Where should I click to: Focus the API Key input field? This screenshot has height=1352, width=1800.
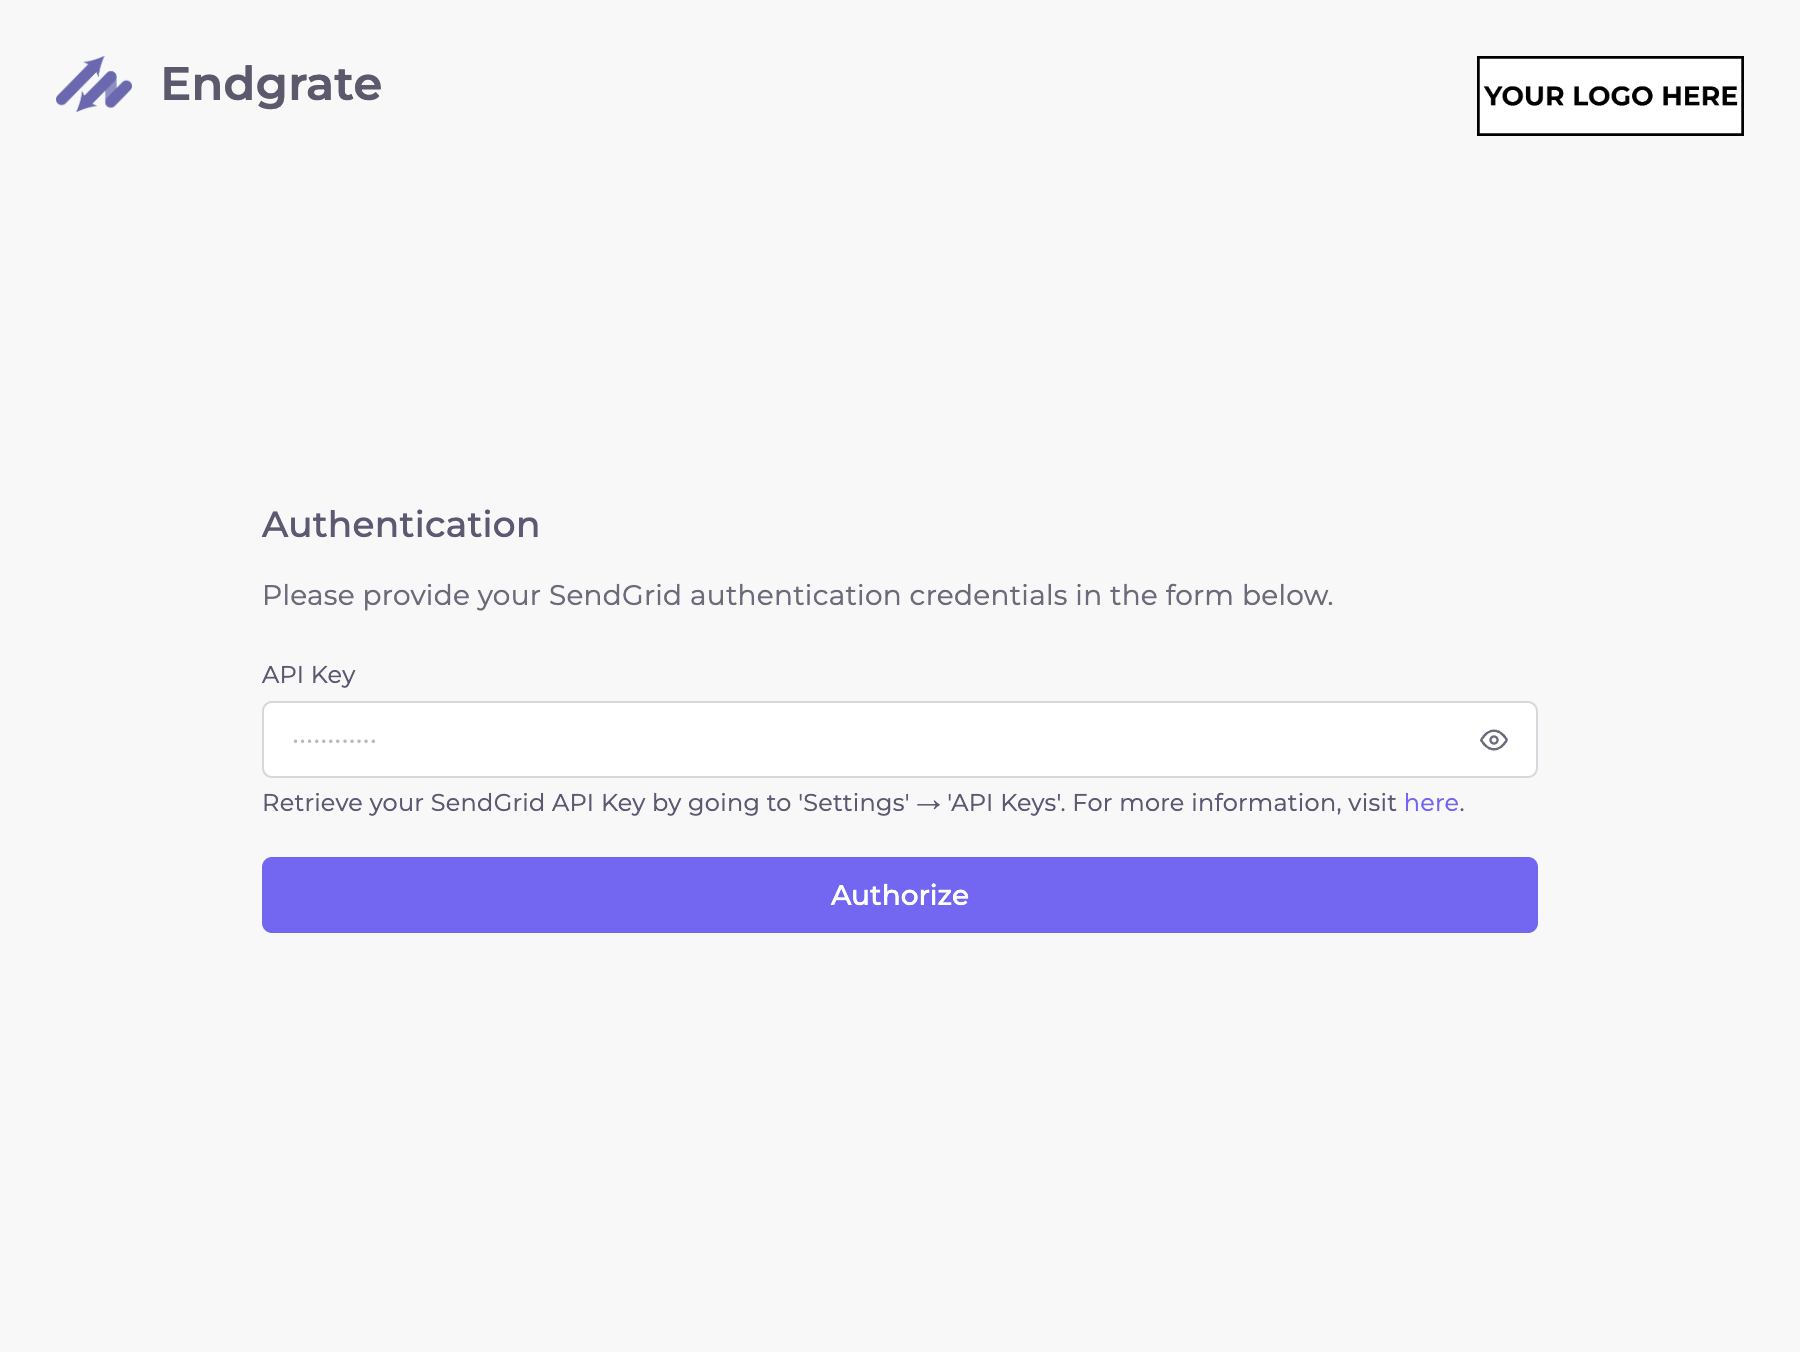click(800, 739)
